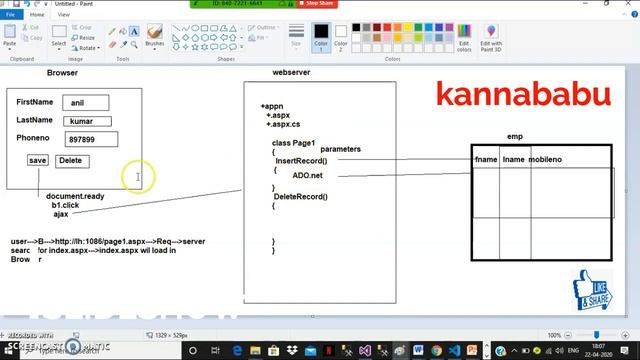Choose the Cloud callout shape
640x360 pixels.
[x=233, y=47]
